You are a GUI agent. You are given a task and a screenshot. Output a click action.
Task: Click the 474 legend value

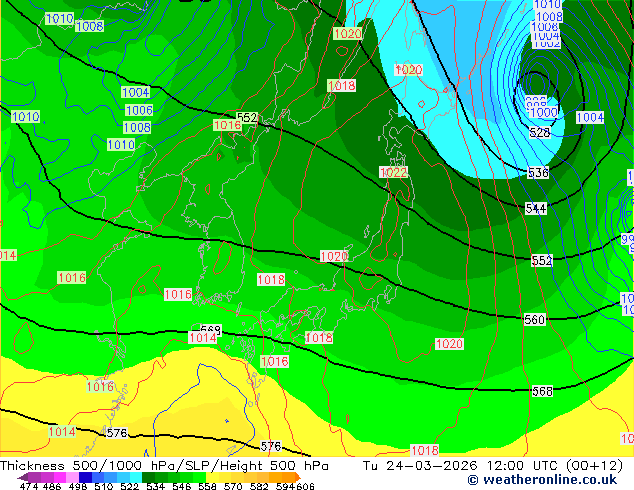(29, 486)
